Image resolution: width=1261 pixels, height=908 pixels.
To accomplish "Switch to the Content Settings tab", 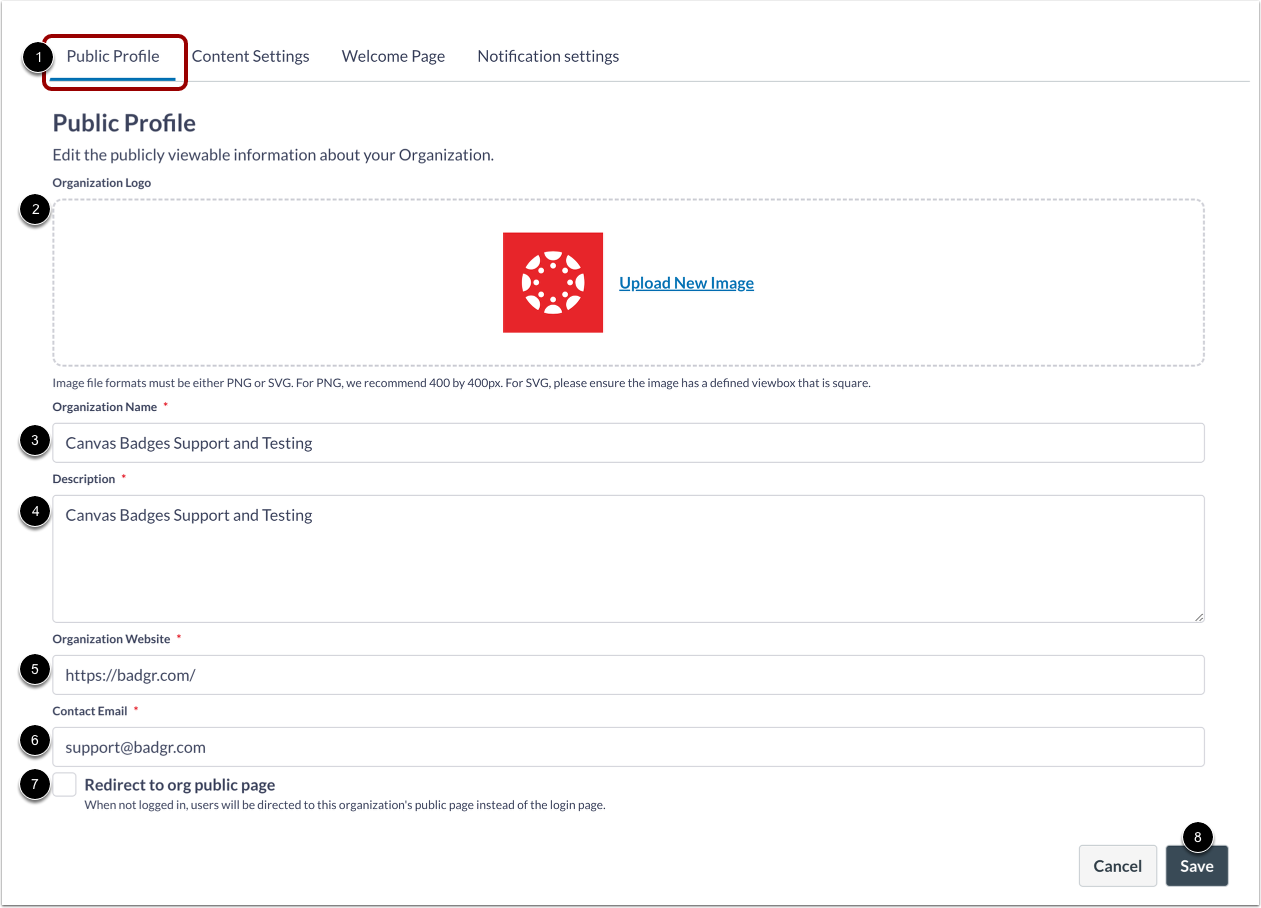I will (x=251, y=56).
